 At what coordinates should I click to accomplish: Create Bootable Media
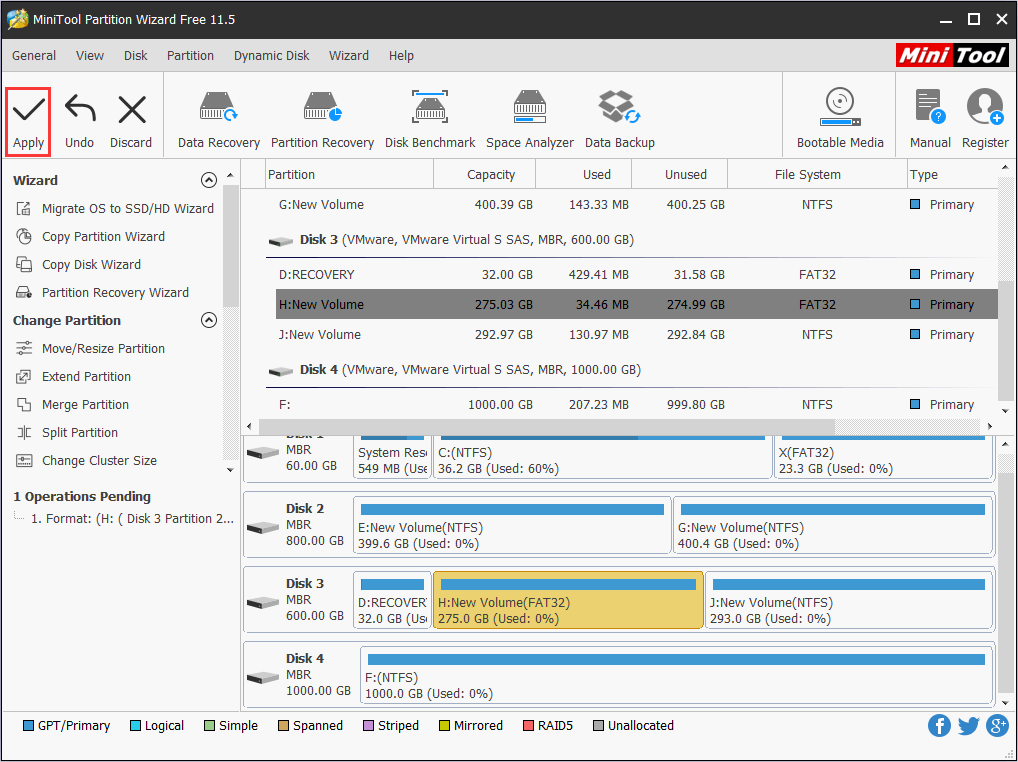[840, 119]
